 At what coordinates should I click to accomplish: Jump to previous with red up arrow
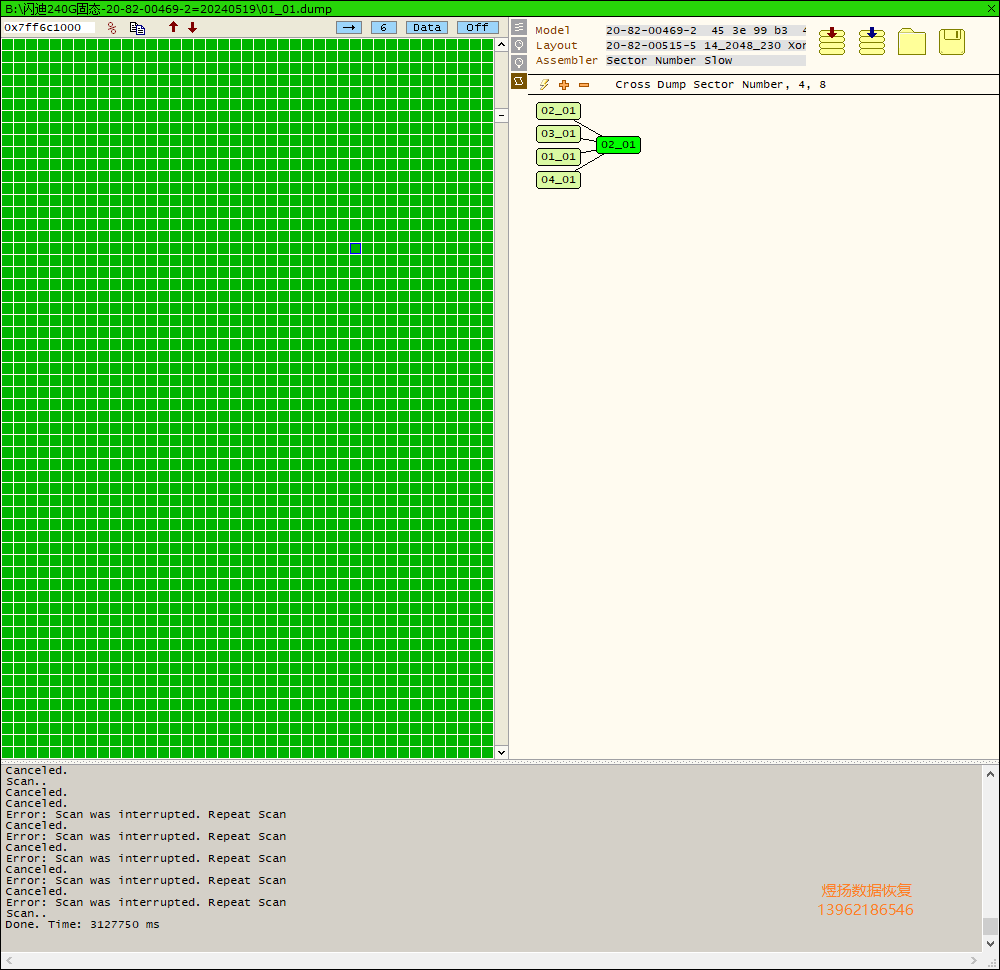coord(173,27)
